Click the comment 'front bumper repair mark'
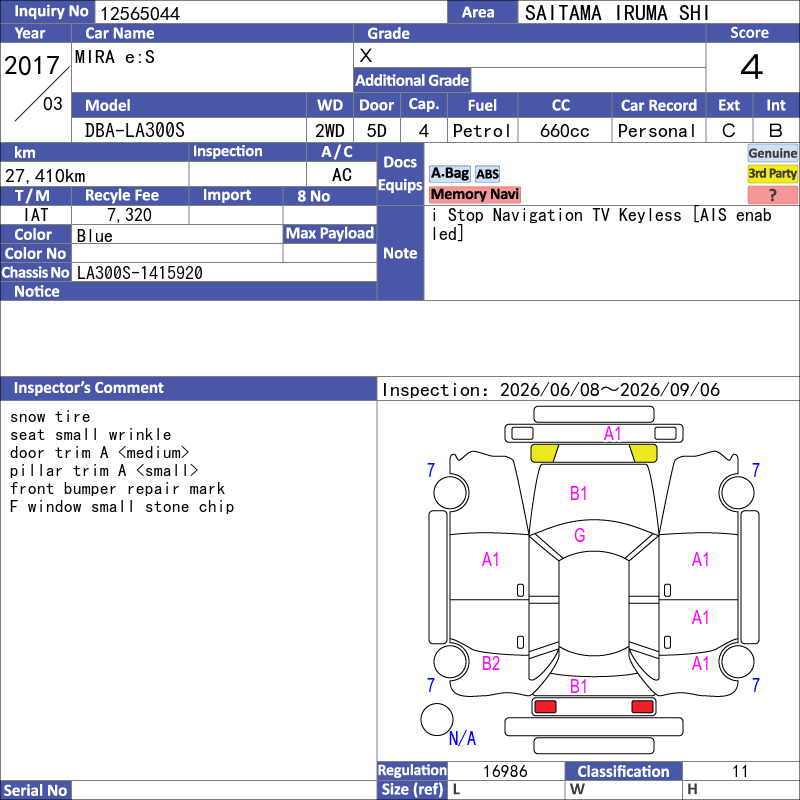The image size is (800, 800). click(117, 489)
